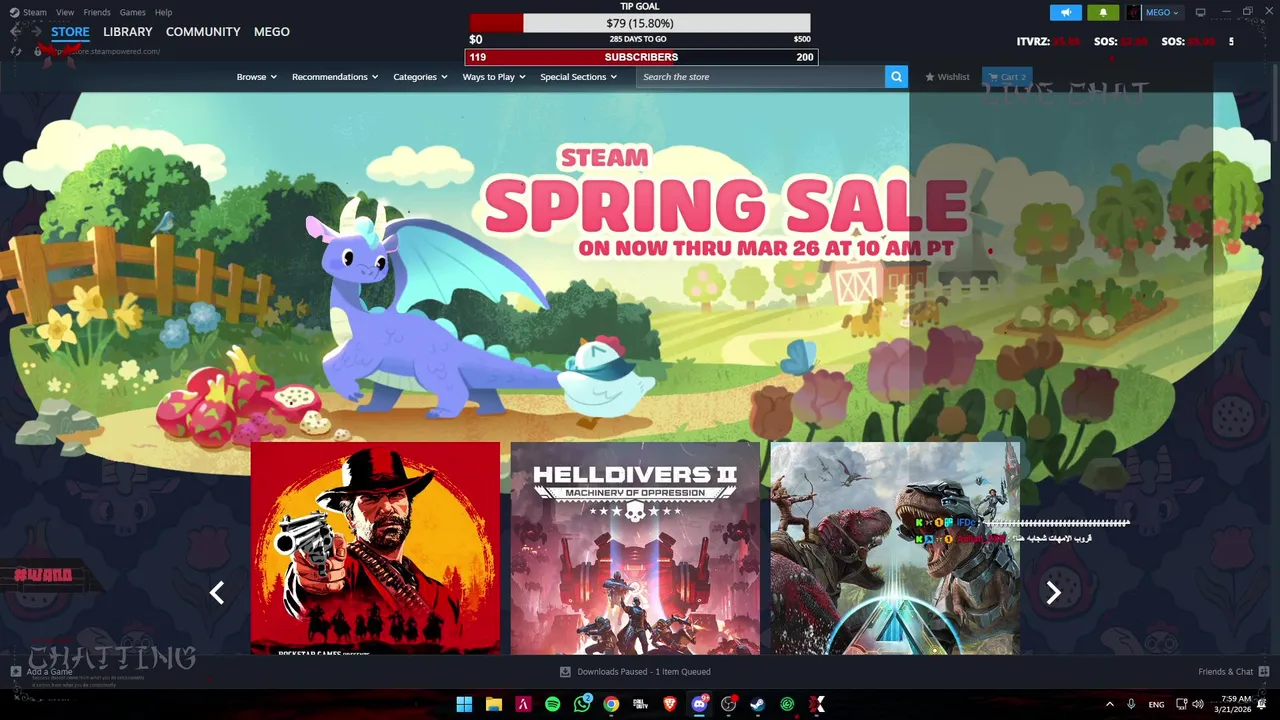This screenshot has height=720, width=1280.
Task: Click the blue announcements megaphone icon
Action: click(1065, 12)
